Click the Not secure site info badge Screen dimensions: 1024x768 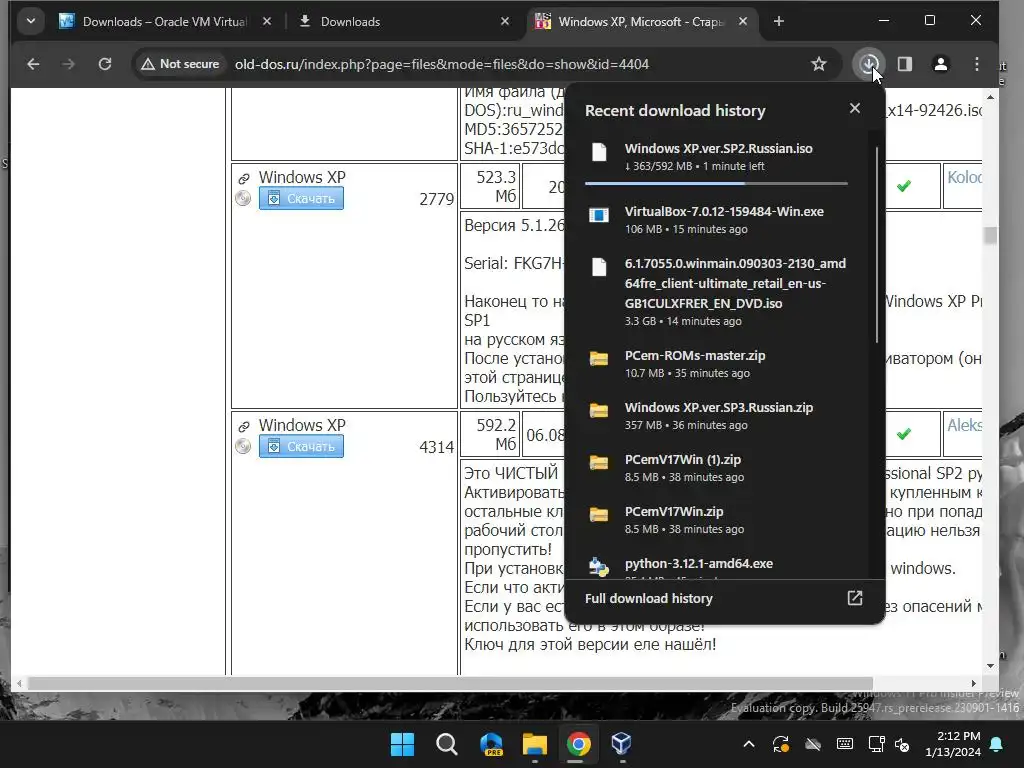click(x=180, y=64)
